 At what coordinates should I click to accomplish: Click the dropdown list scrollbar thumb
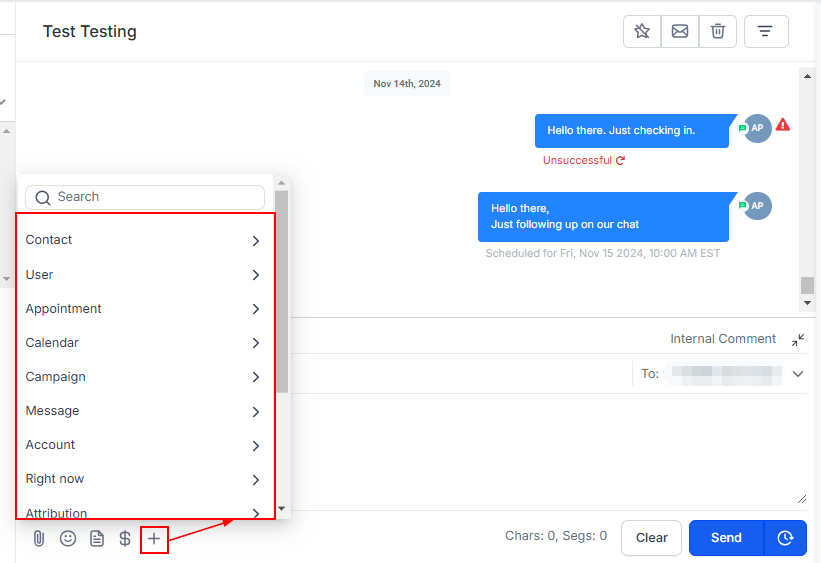click(x=281, y=291)
